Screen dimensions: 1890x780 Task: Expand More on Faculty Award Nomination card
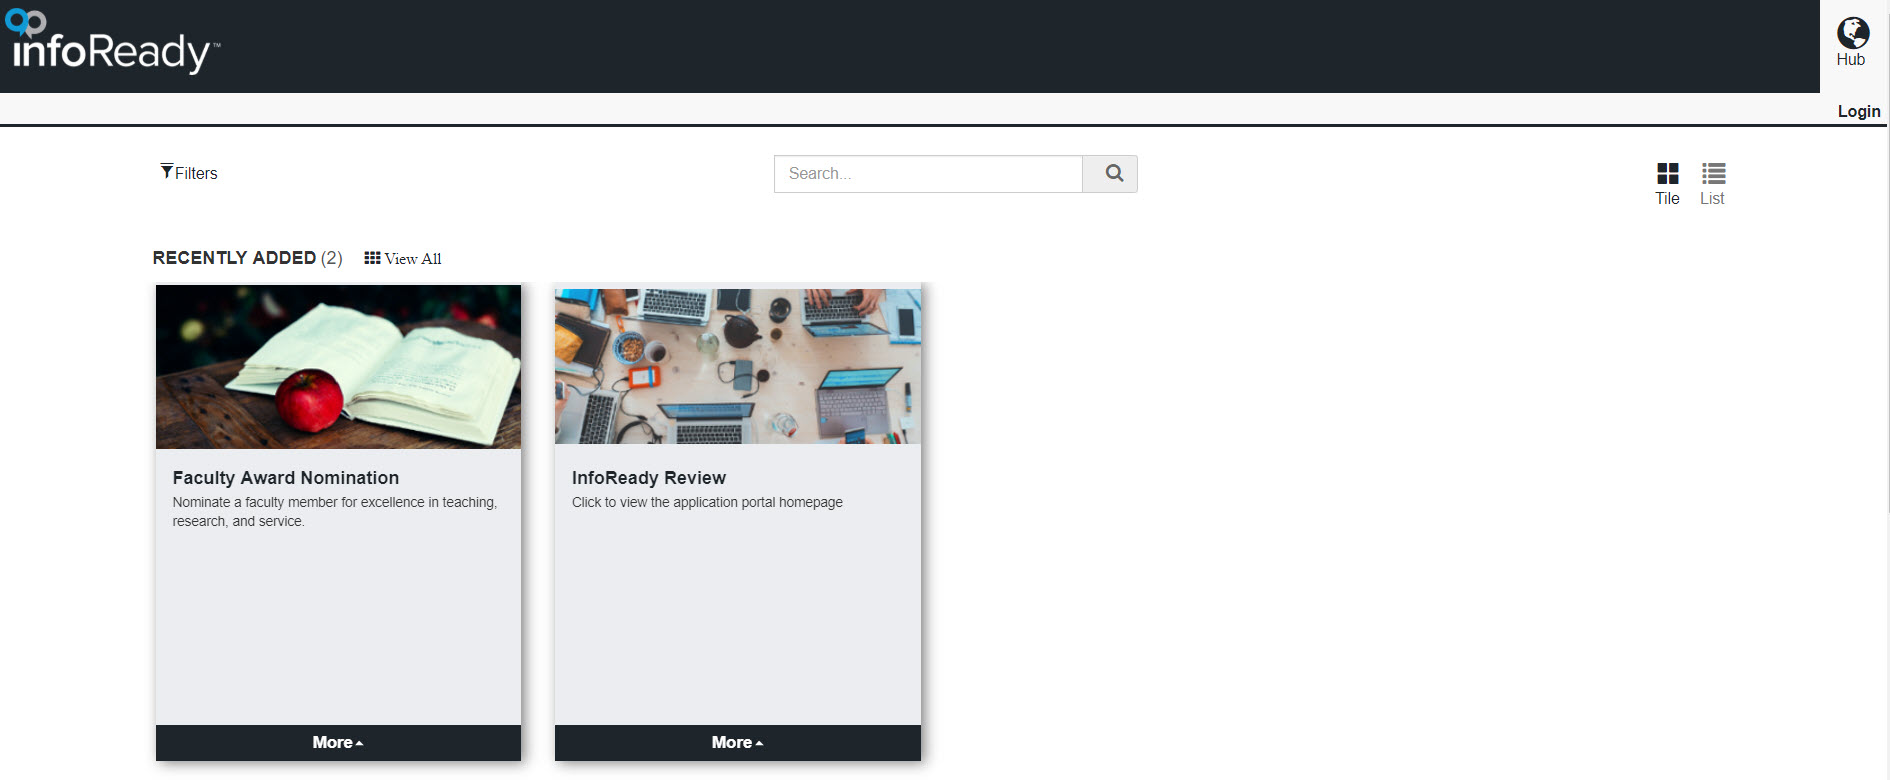[x=338, y=743]
